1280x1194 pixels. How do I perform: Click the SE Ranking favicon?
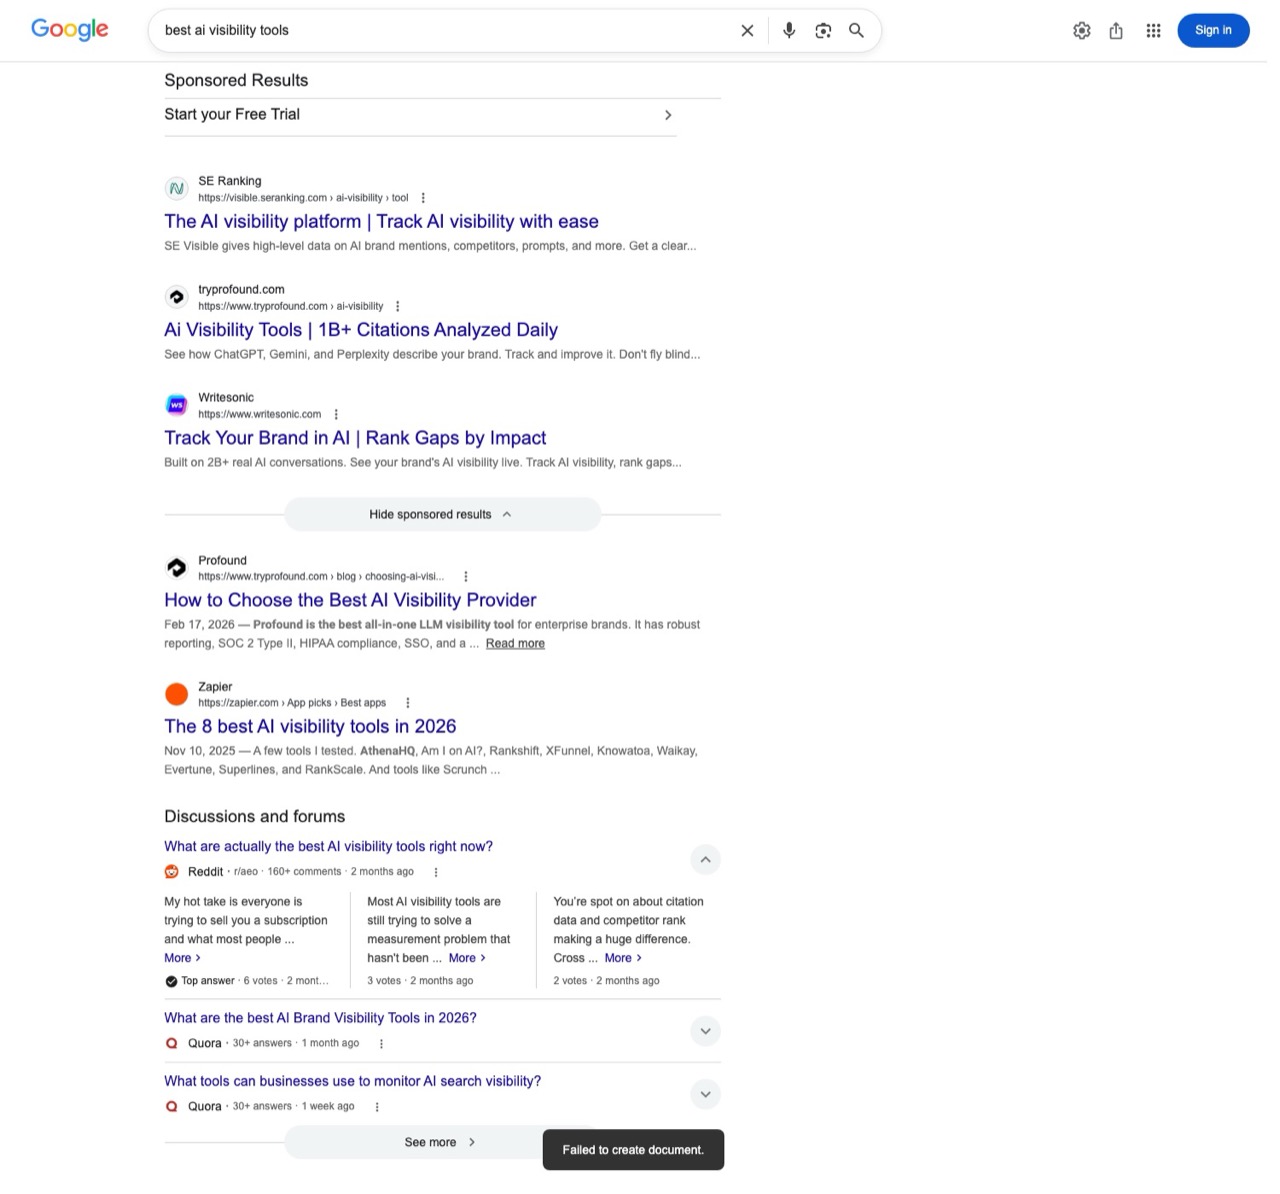[x=176, y=188]
